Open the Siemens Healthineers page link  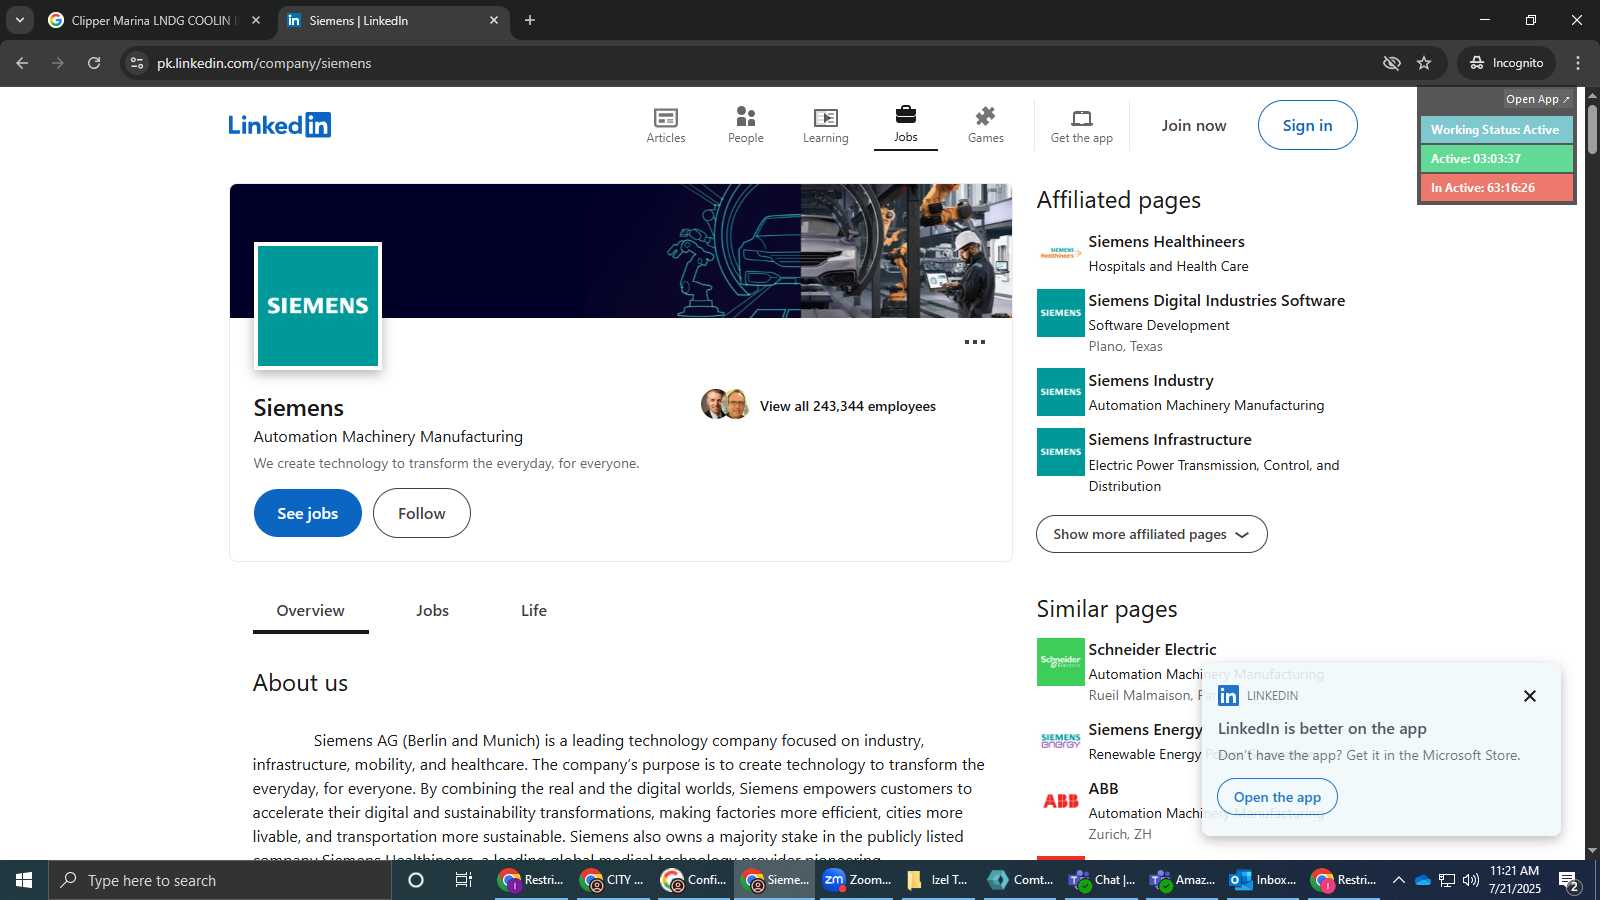point(1166,242)
